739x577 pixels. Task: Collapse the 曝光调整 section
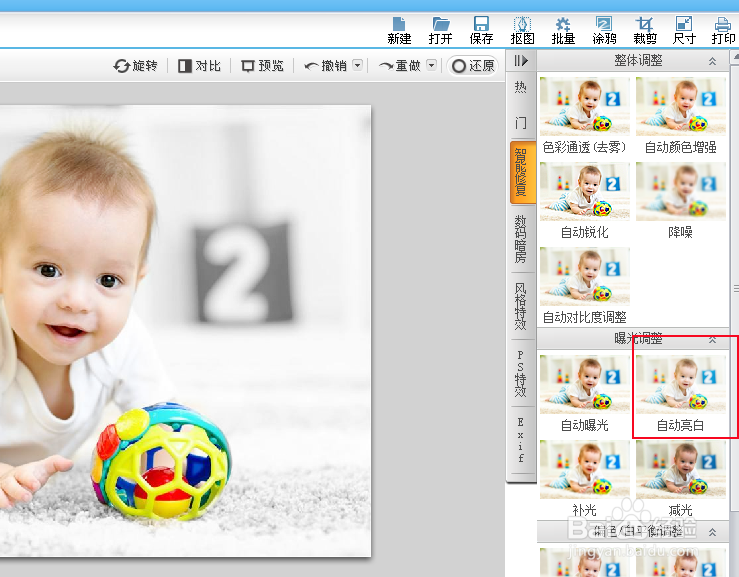(712, 339)
